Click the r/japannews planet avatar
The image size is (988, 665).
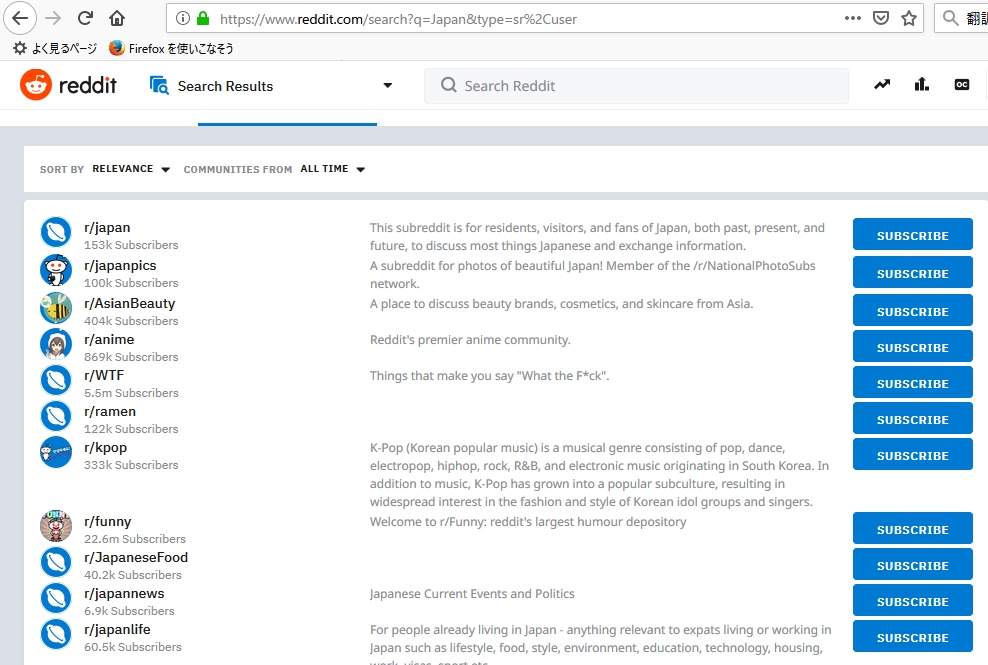pos(56,598)
